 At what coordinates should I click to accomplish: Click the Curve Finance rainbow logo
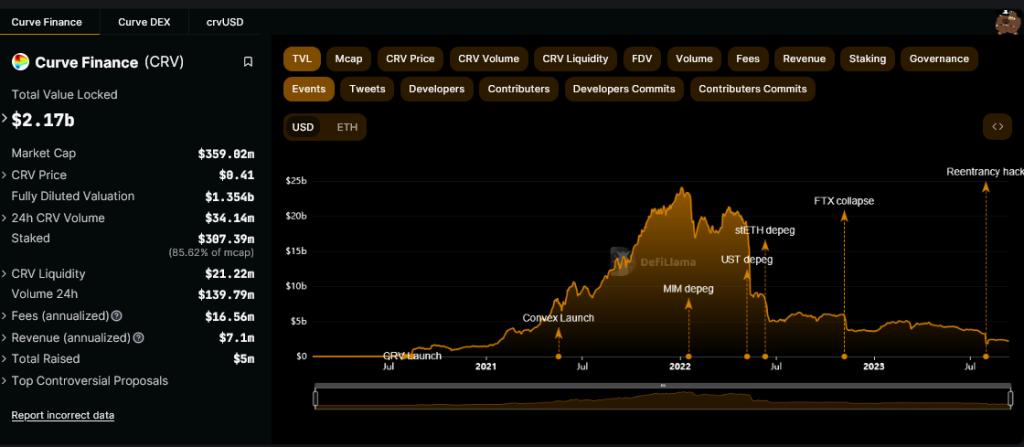pos(20,62)
